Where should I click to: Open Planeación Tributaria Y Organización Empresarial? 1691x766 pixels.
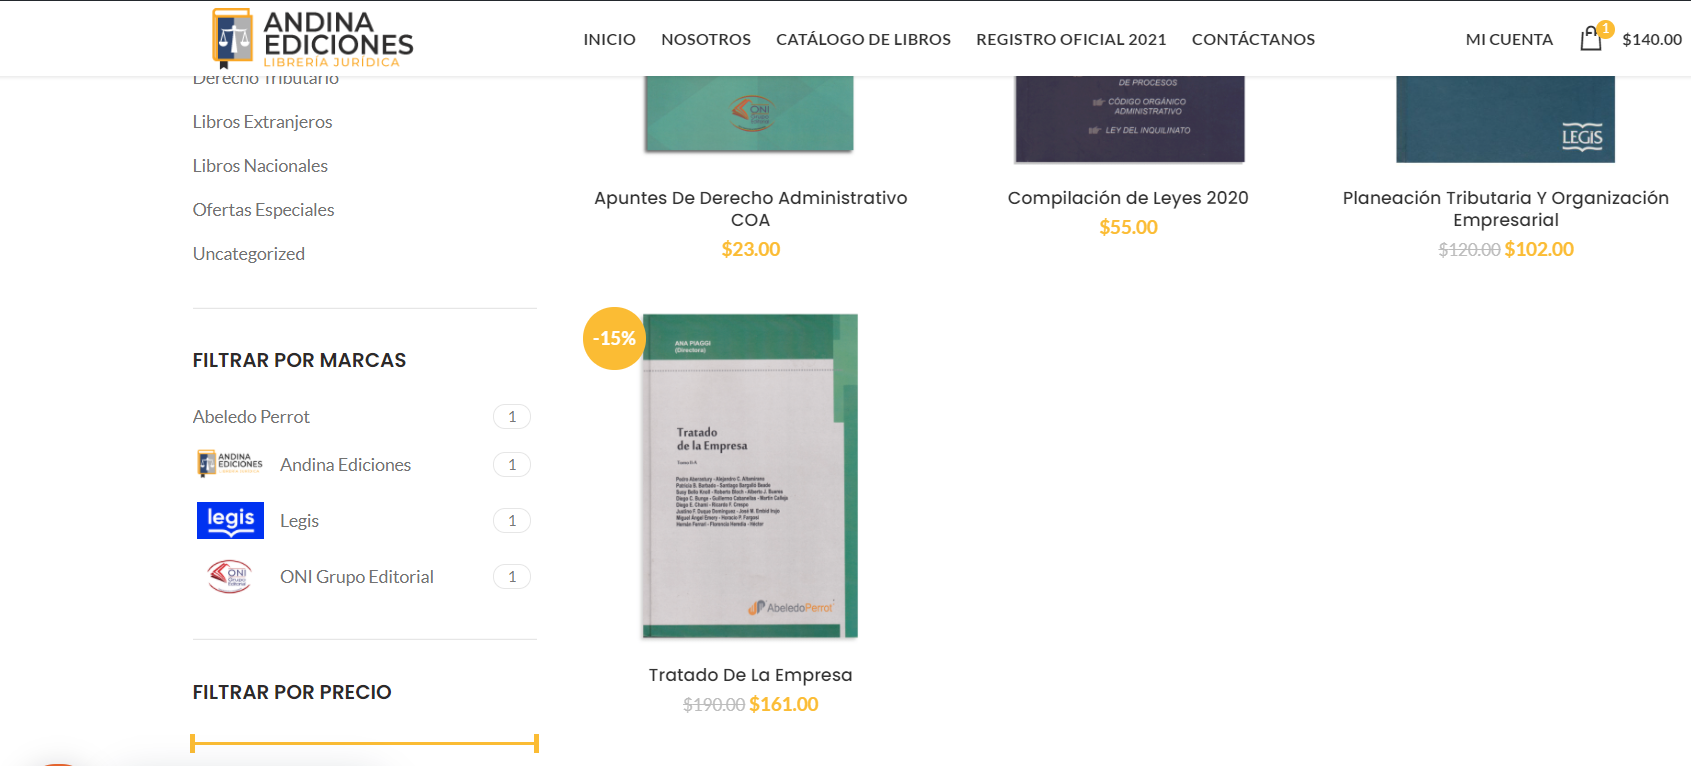click(1505, 209)
